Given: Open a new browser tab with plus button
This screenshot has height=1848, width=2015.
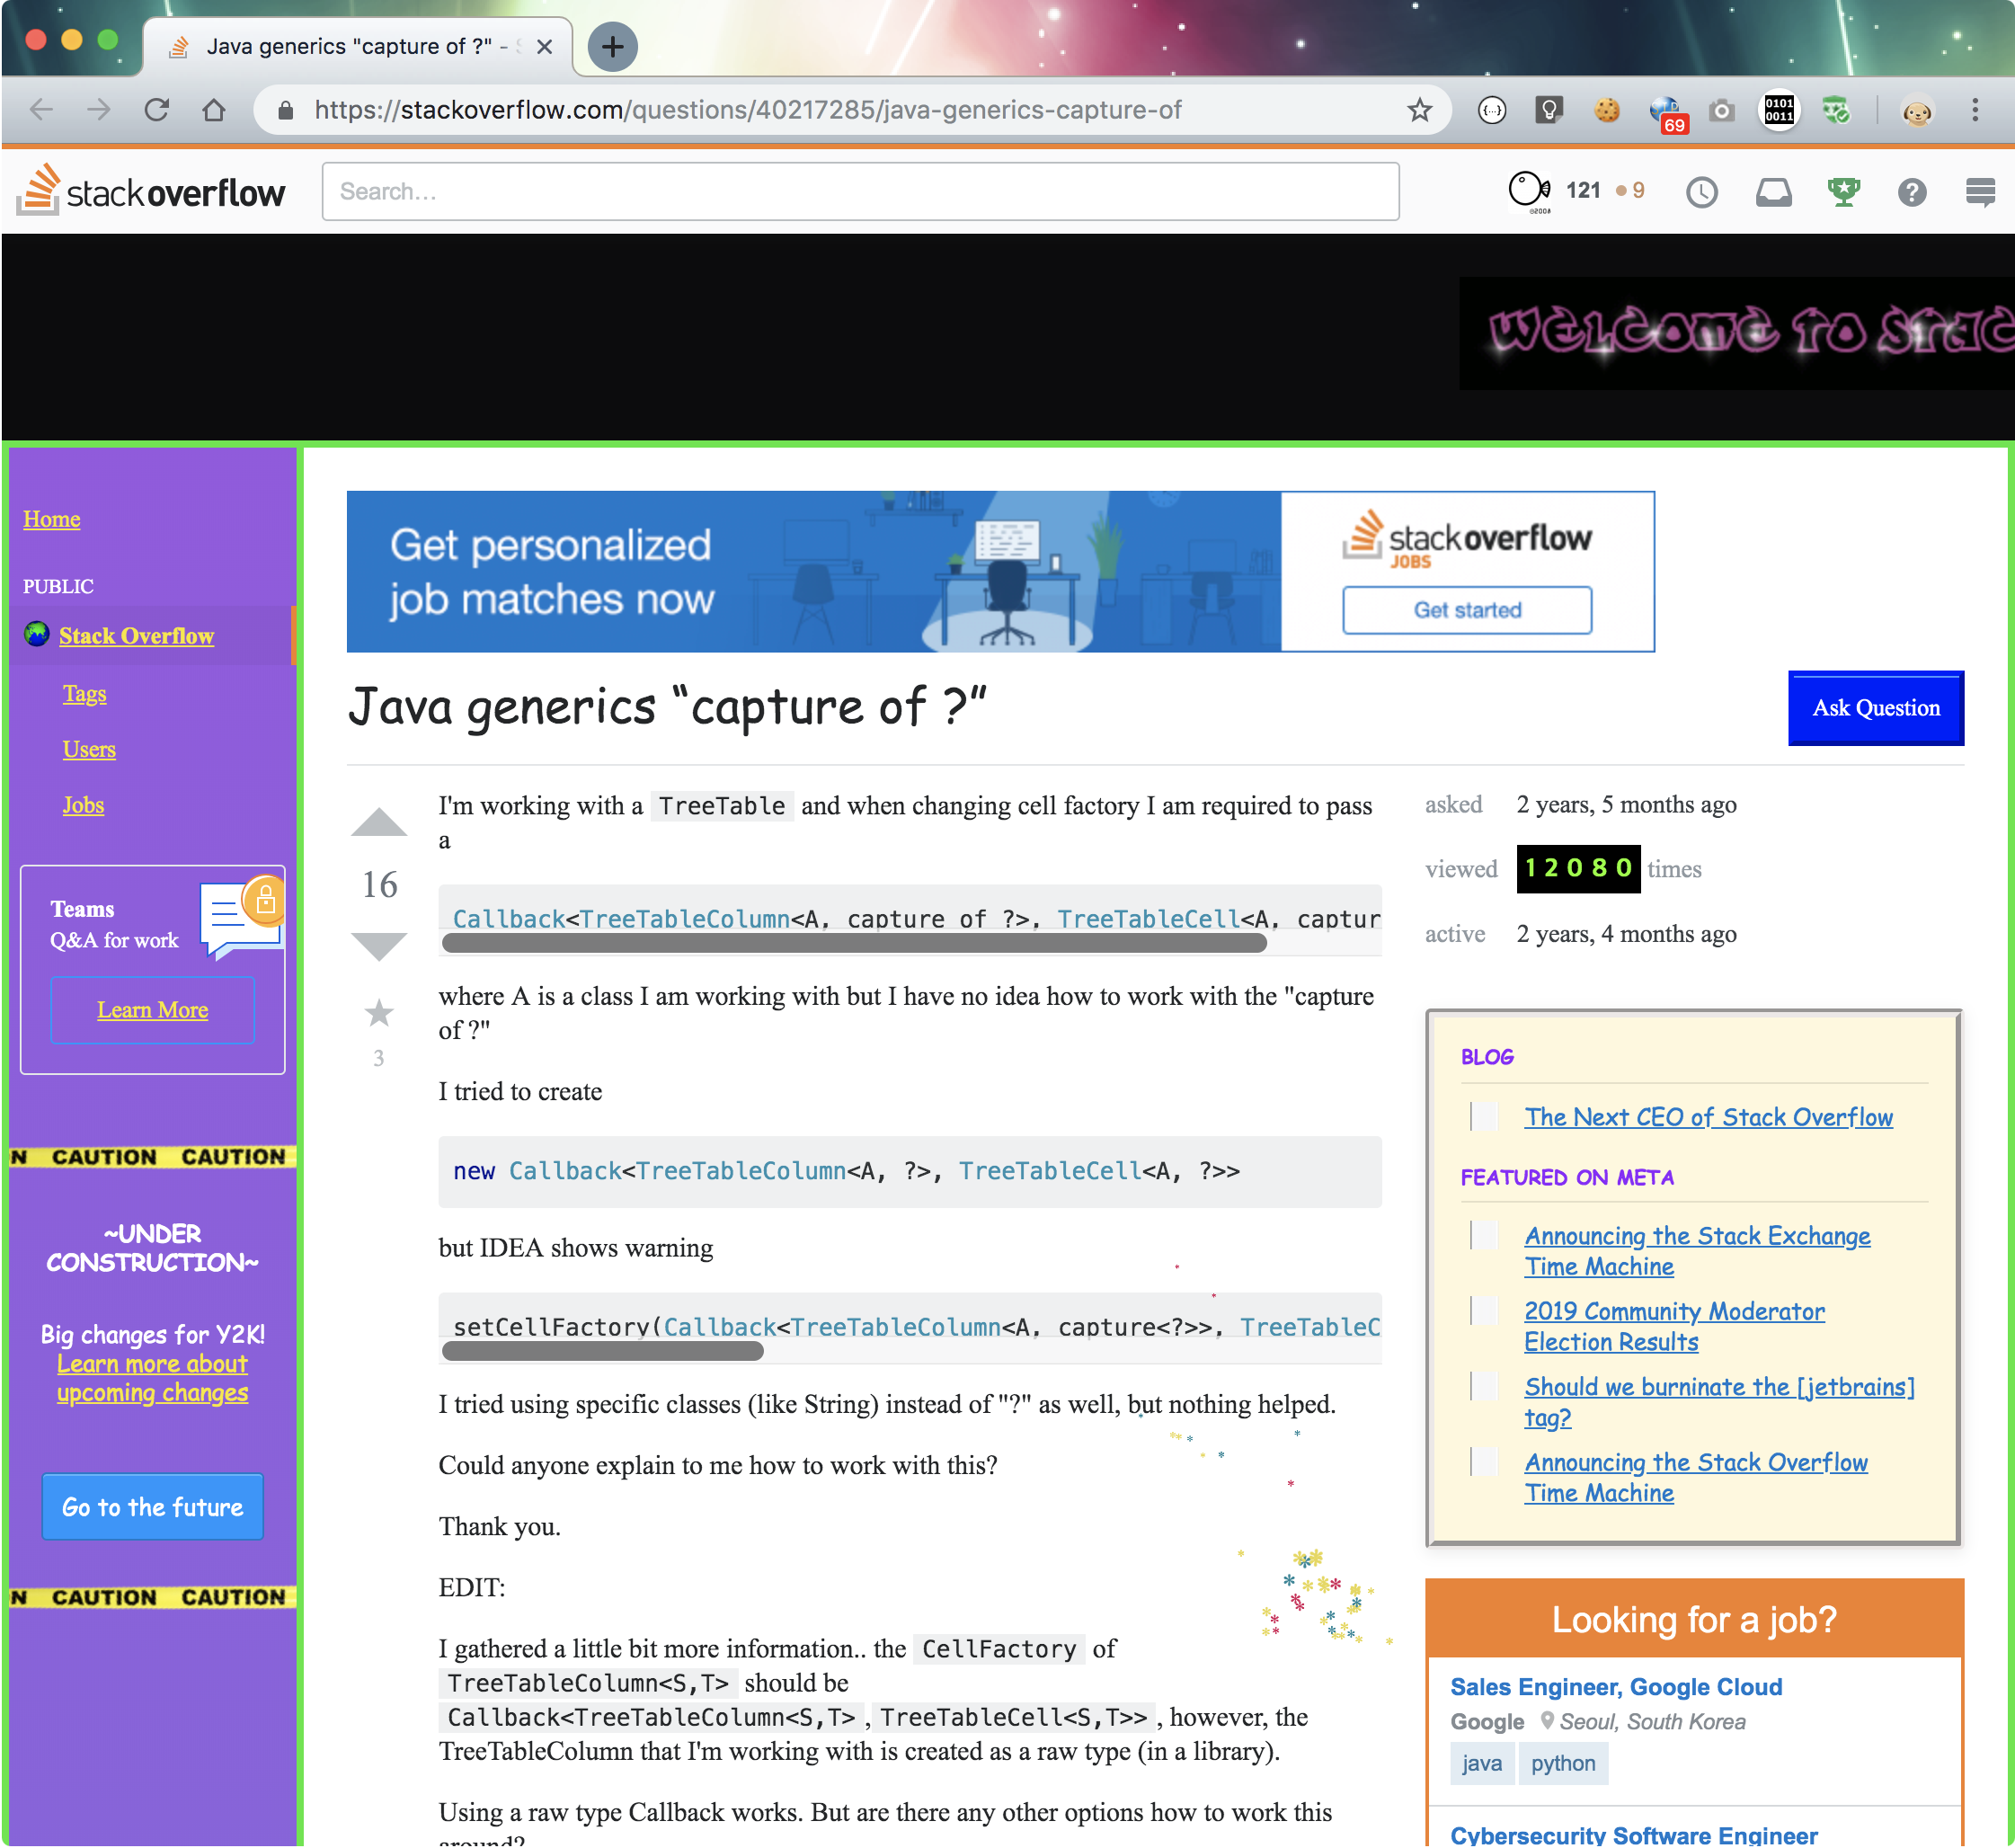Looking at the screenshot, I should tap(612, 47).
